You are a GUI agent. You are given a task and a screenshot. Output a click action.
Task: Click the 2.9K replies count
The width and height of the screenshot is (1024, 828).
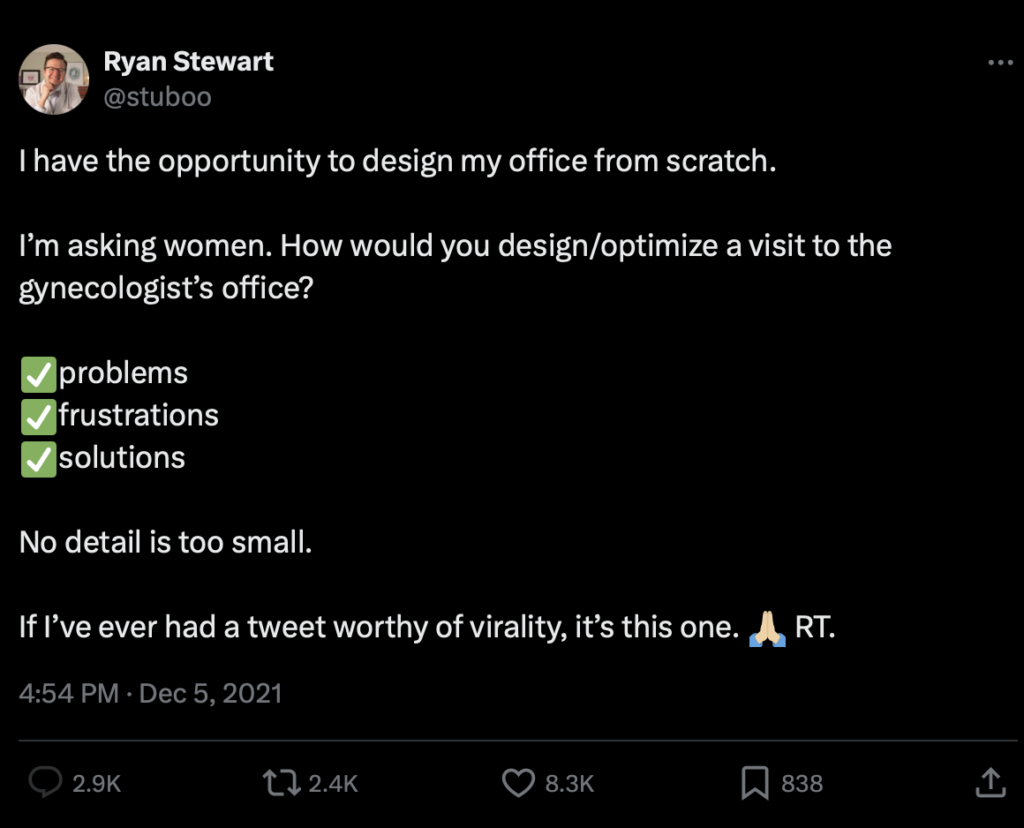(x=96, y=783)
